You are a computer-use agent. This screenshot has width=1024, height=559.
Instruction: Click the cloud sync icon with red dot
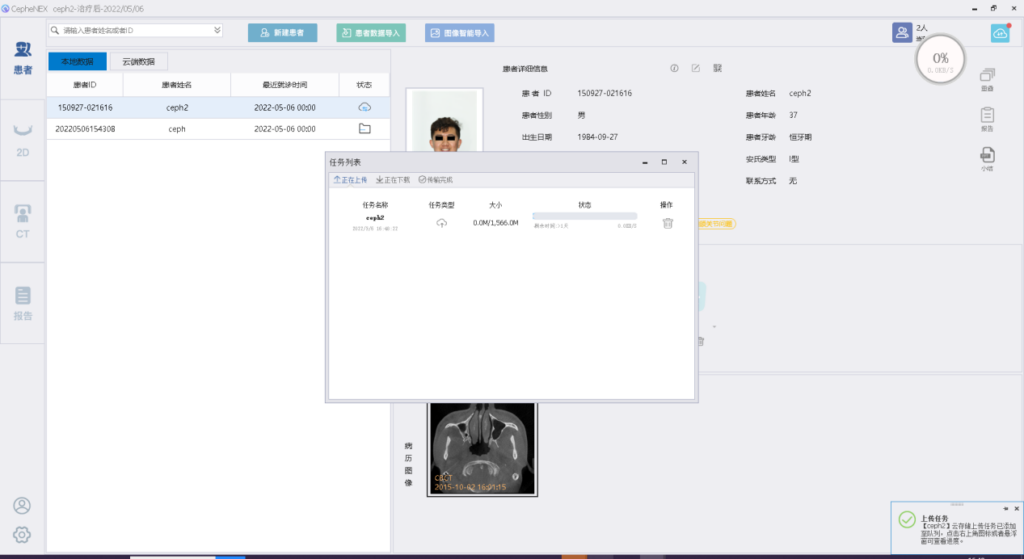[x=1000, y=33]
